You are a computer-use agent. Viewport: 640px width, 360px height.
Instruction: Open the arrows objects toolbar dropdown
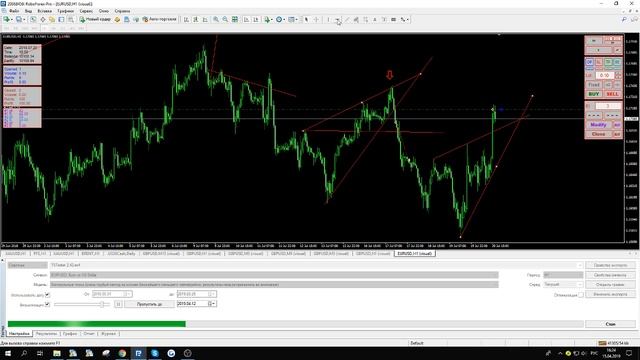tap(404, 19)
